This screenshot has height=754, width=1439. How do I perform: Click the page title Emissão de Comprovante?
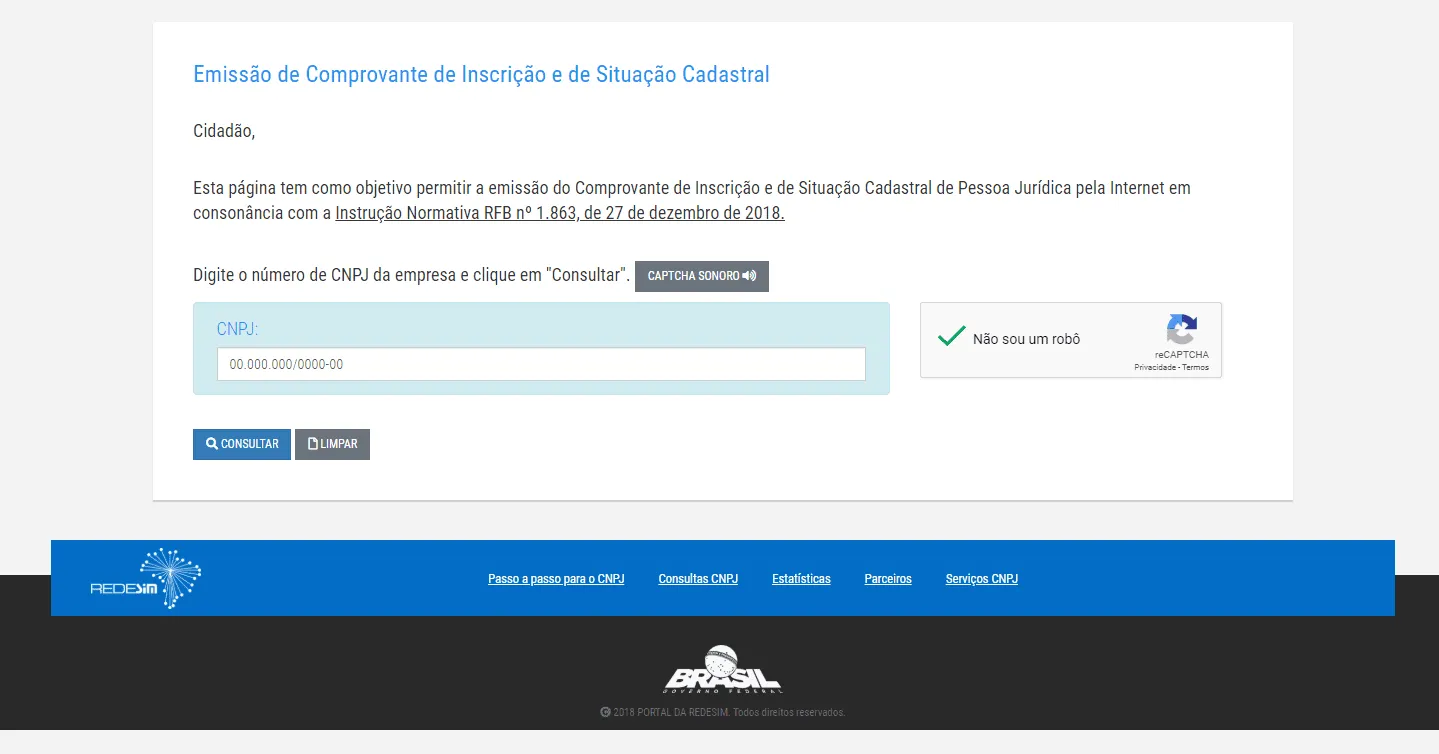[481, 74]
